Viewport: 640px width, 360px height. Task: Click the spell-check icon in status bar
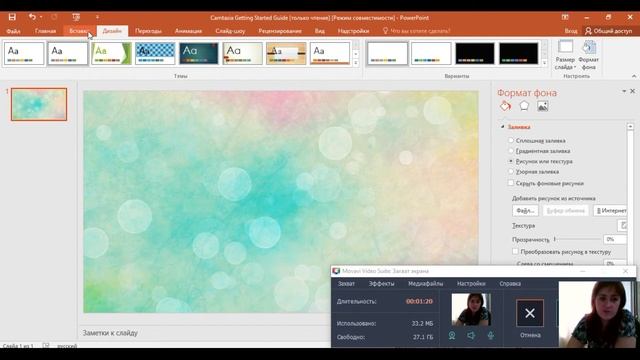[46, 345]
